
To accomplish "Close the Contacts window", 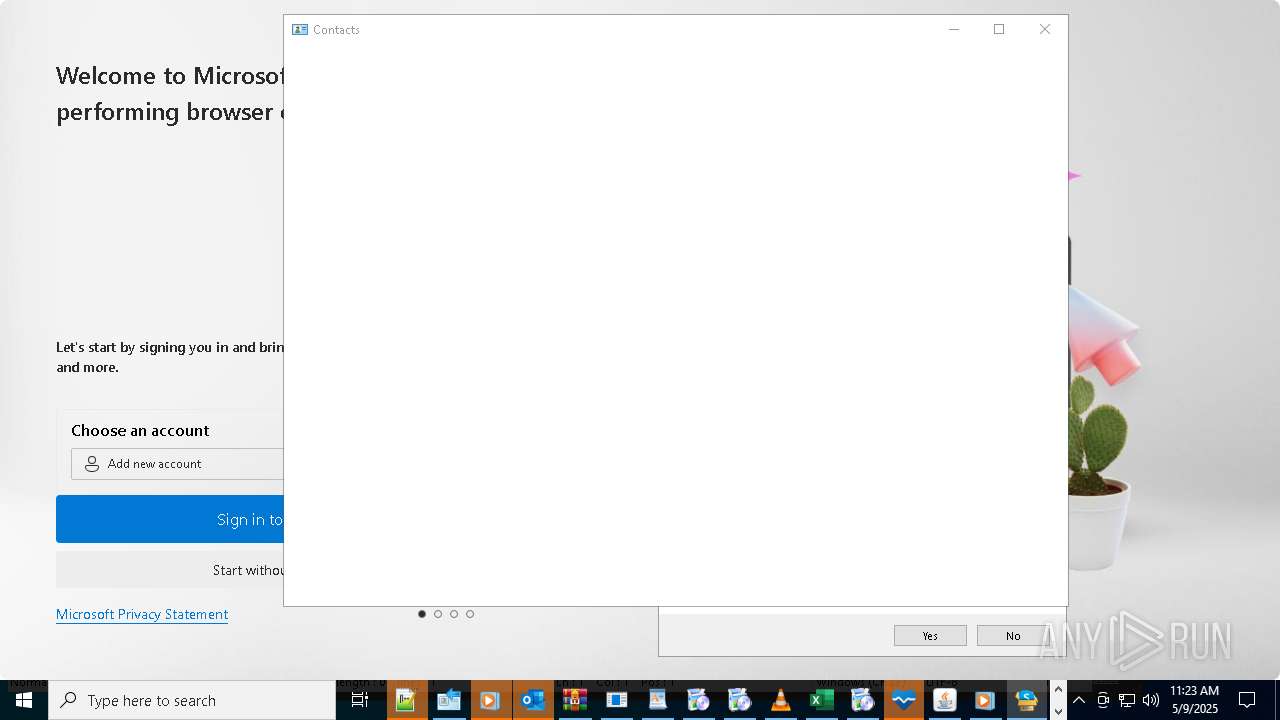I will (x=1045, y=30).
